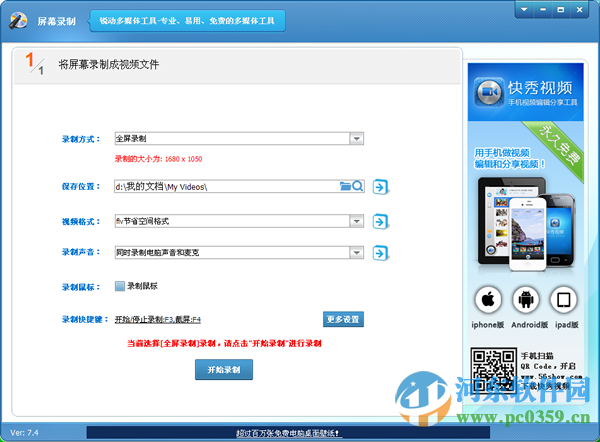Click the 保存位置 label
600x442 pixels.
click(x=81, y=187)
